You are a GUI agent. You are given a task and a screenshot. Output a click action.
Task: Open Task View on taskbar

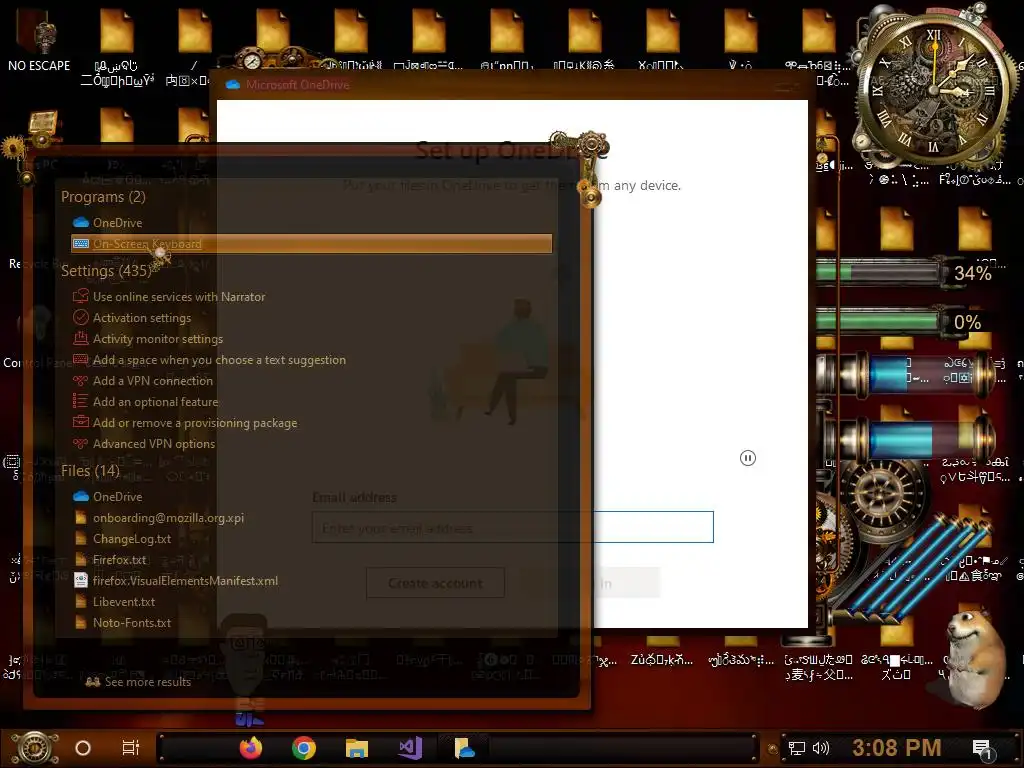[131, 748]
